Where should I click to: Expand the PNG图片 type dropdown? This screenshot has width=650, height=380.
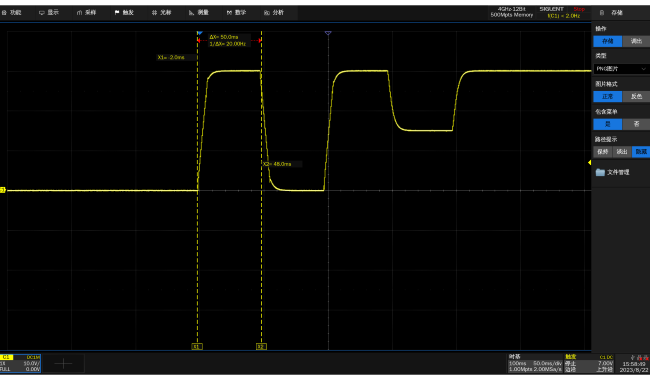[621, 69]
